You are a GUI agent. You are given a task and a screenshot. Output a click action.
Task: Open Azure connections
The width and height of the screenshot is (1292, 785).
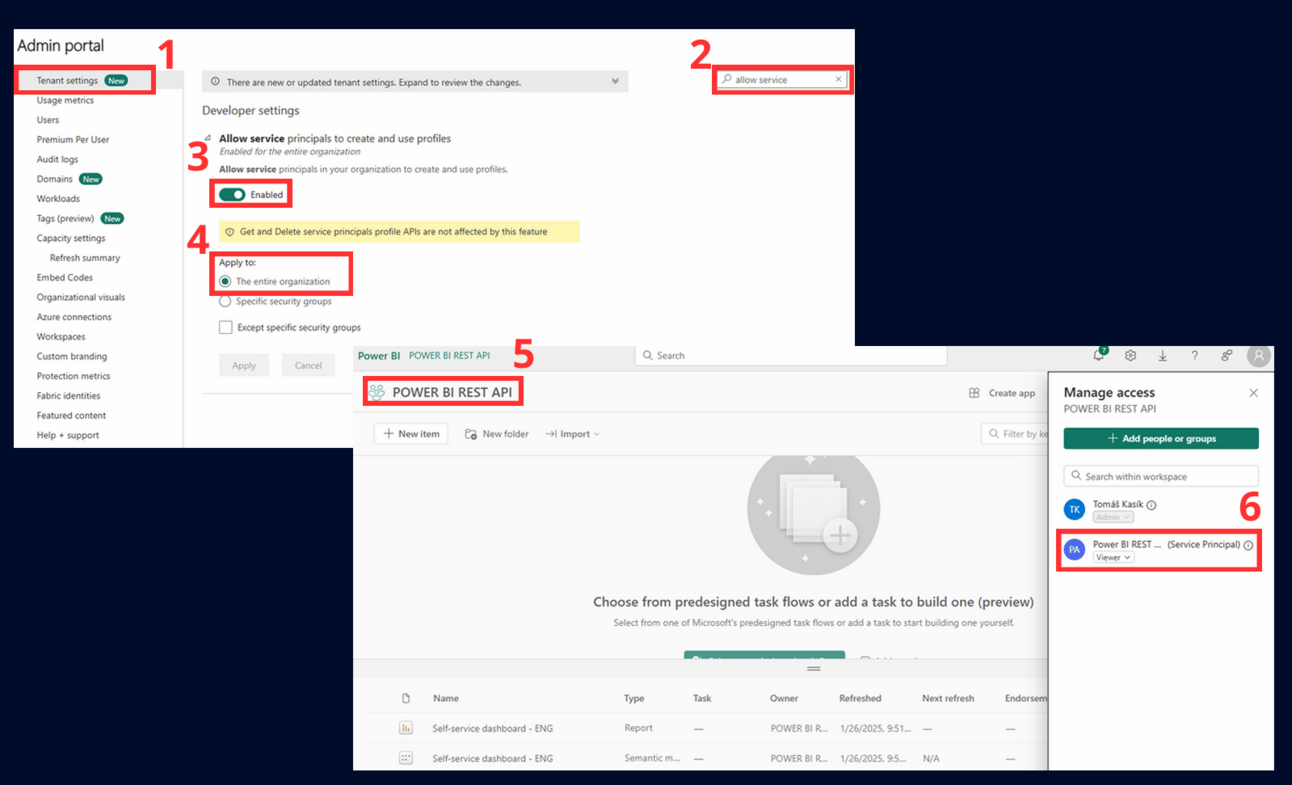click(74, 317)
